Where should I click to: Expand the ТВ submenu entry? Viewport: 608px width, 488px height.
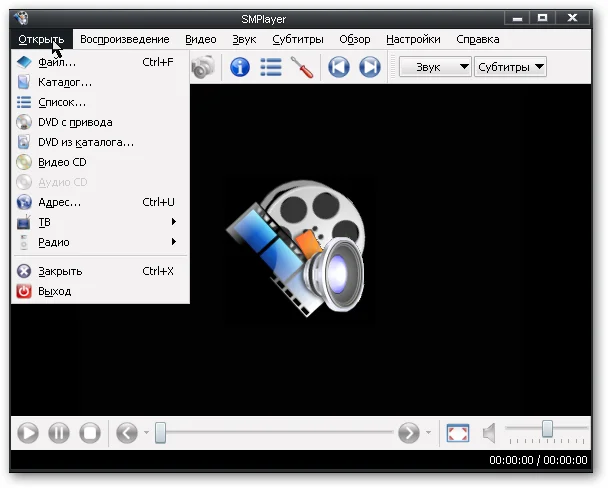coord(98,222)
